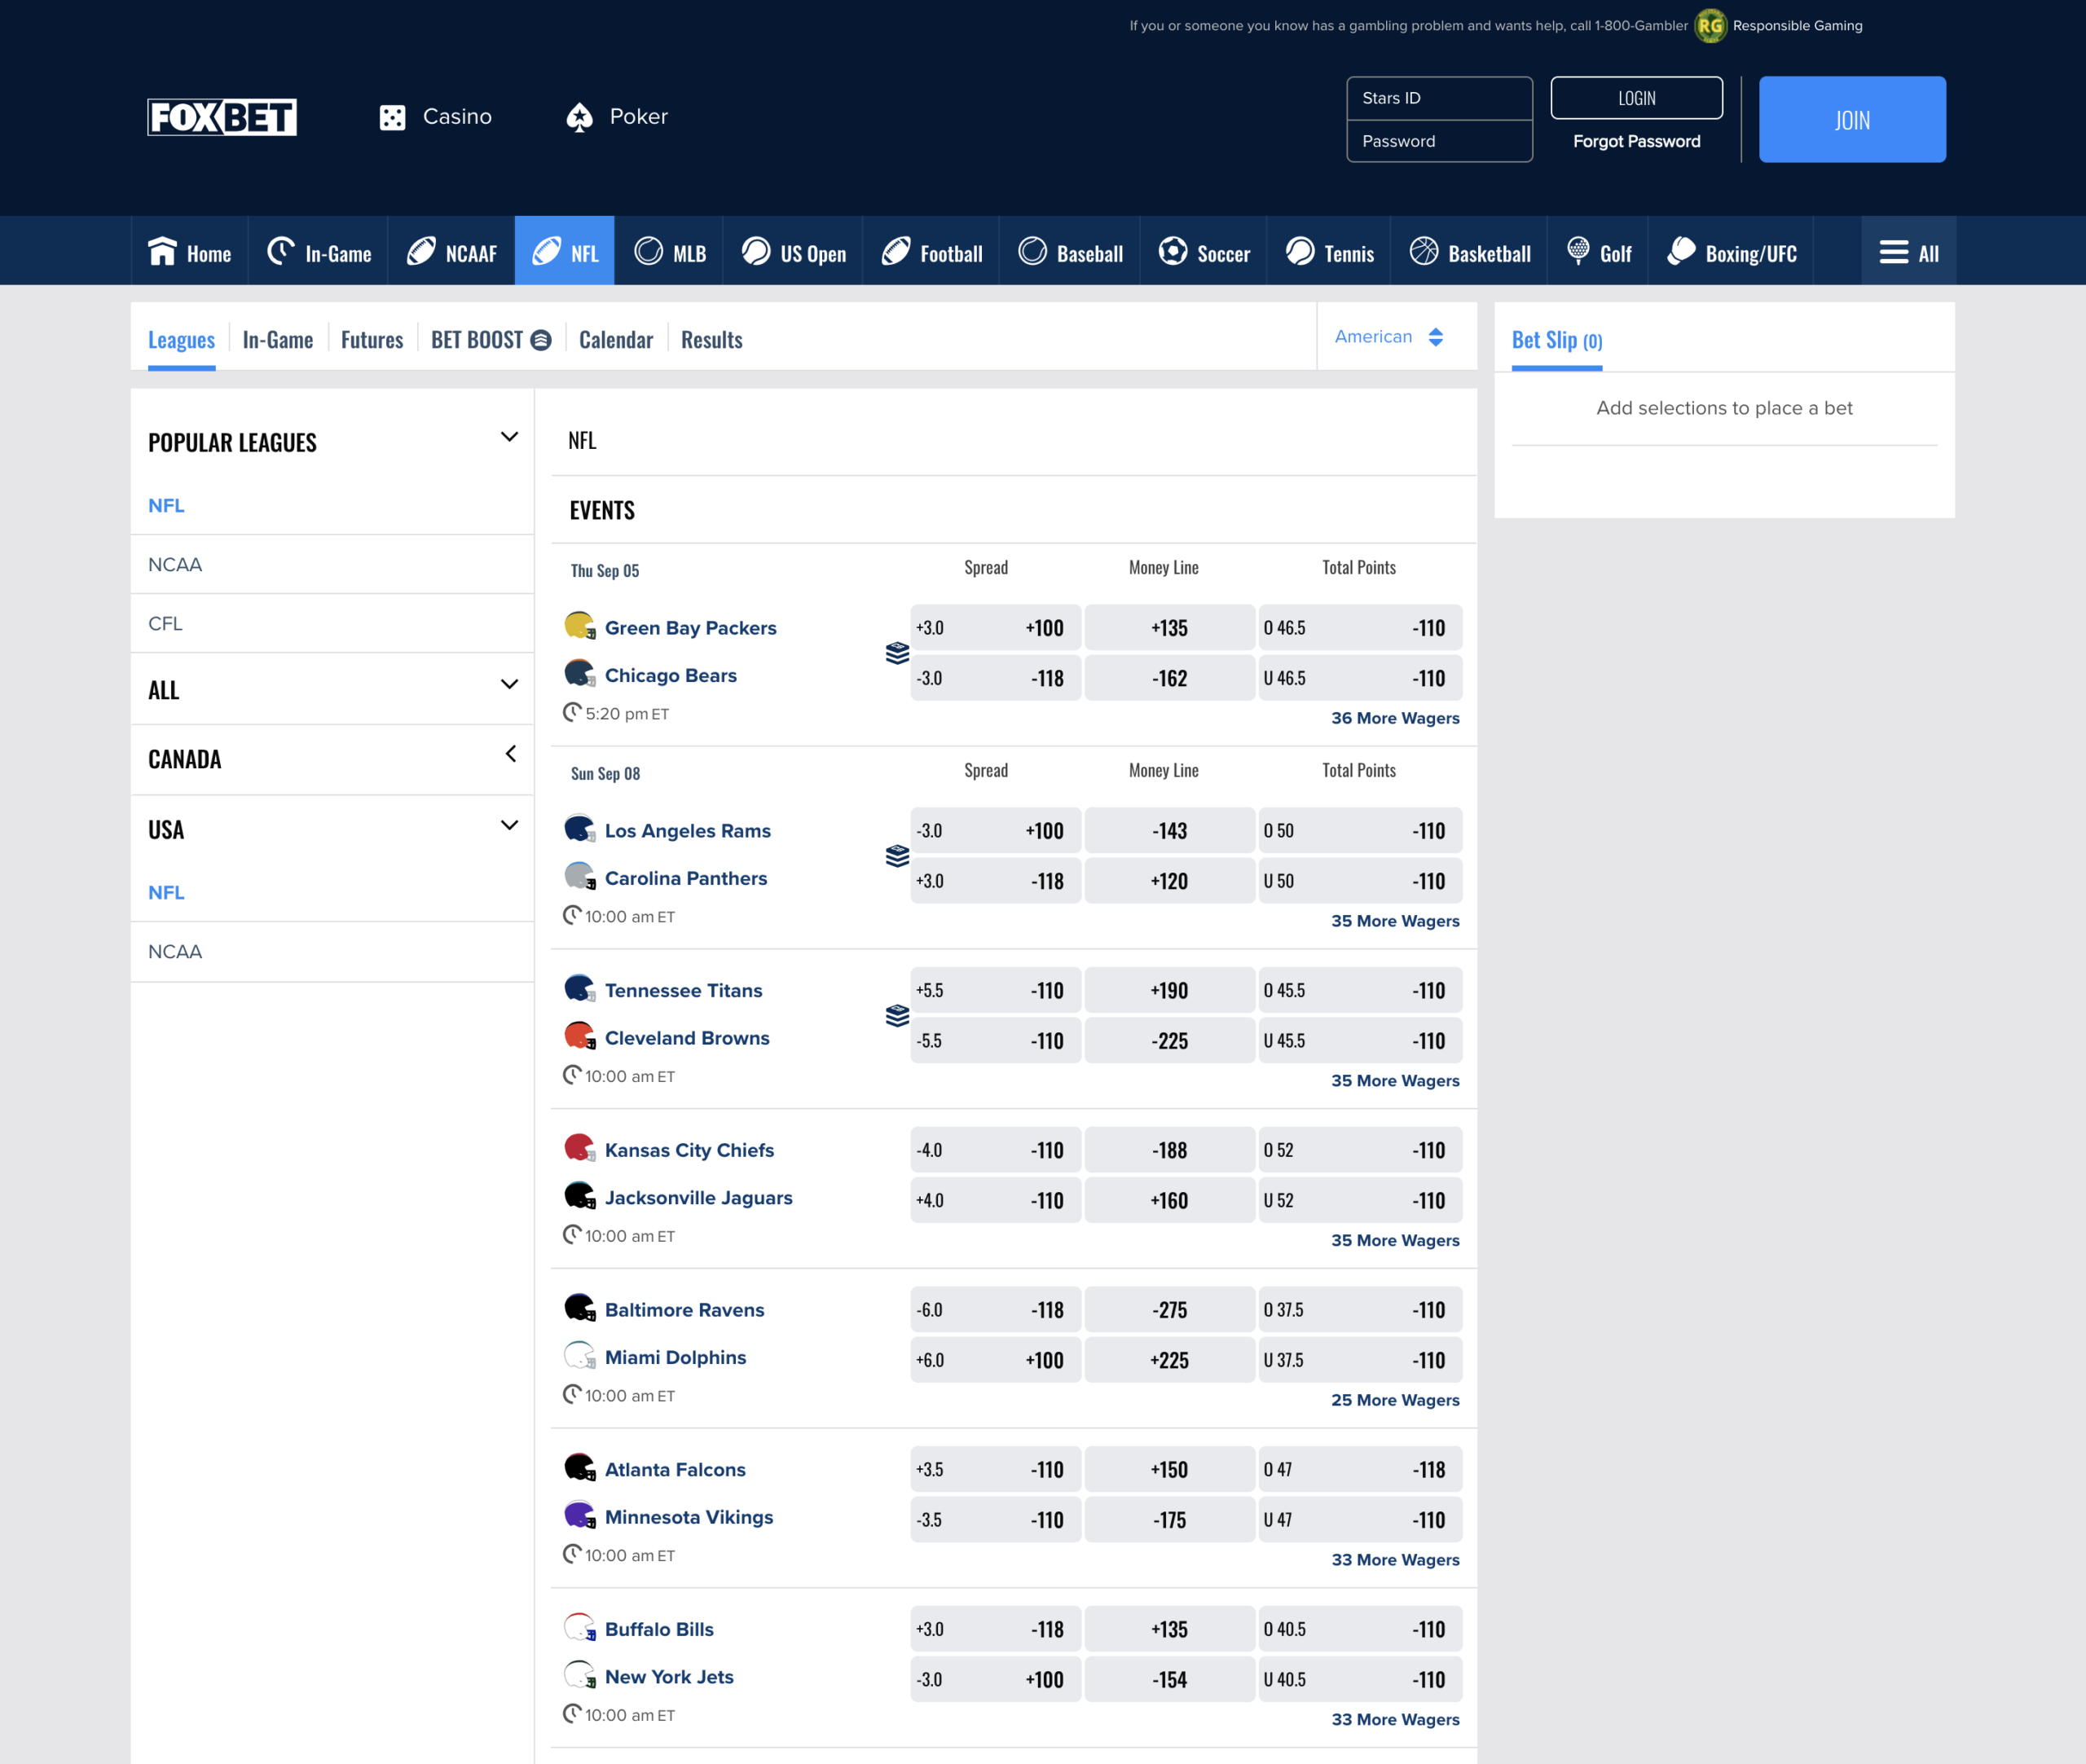Pick Minnesota Vikings -3.5 spread
The image size is (2086, 1764).
[995, 1520]
